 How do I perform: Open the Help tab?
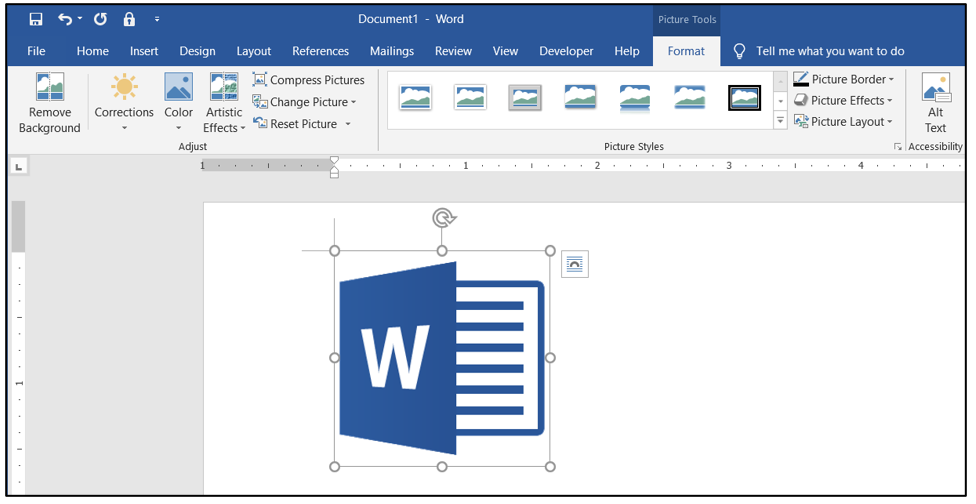627,51
